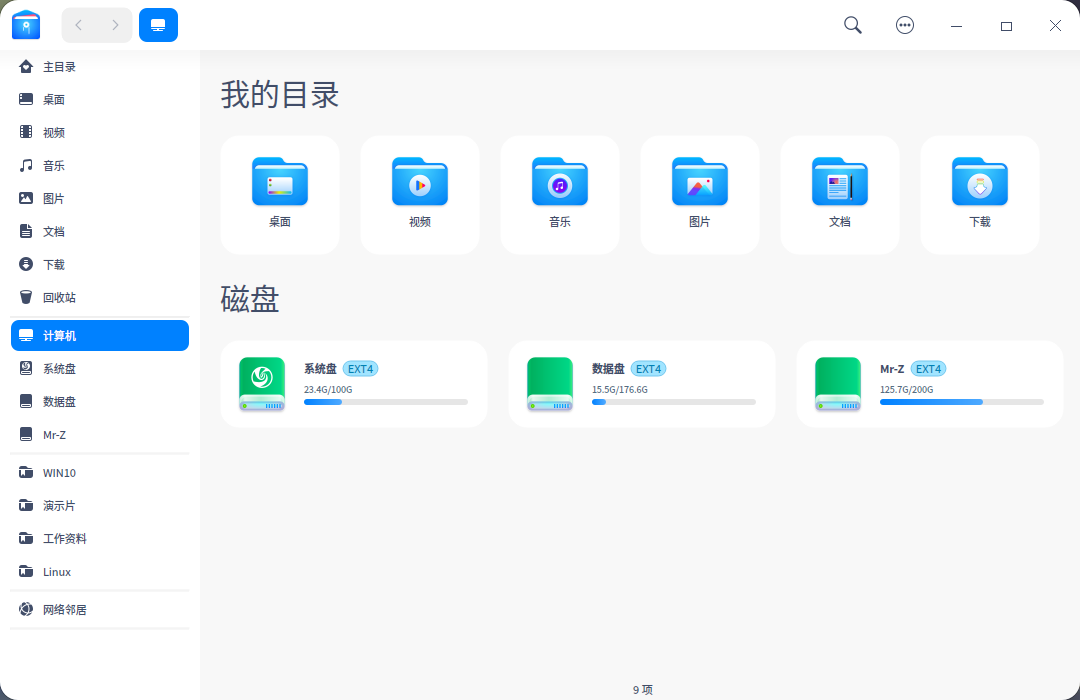Screen dimensions: 1080x700
Task: Go back with the left arrow
Action: tap(79, 25)
